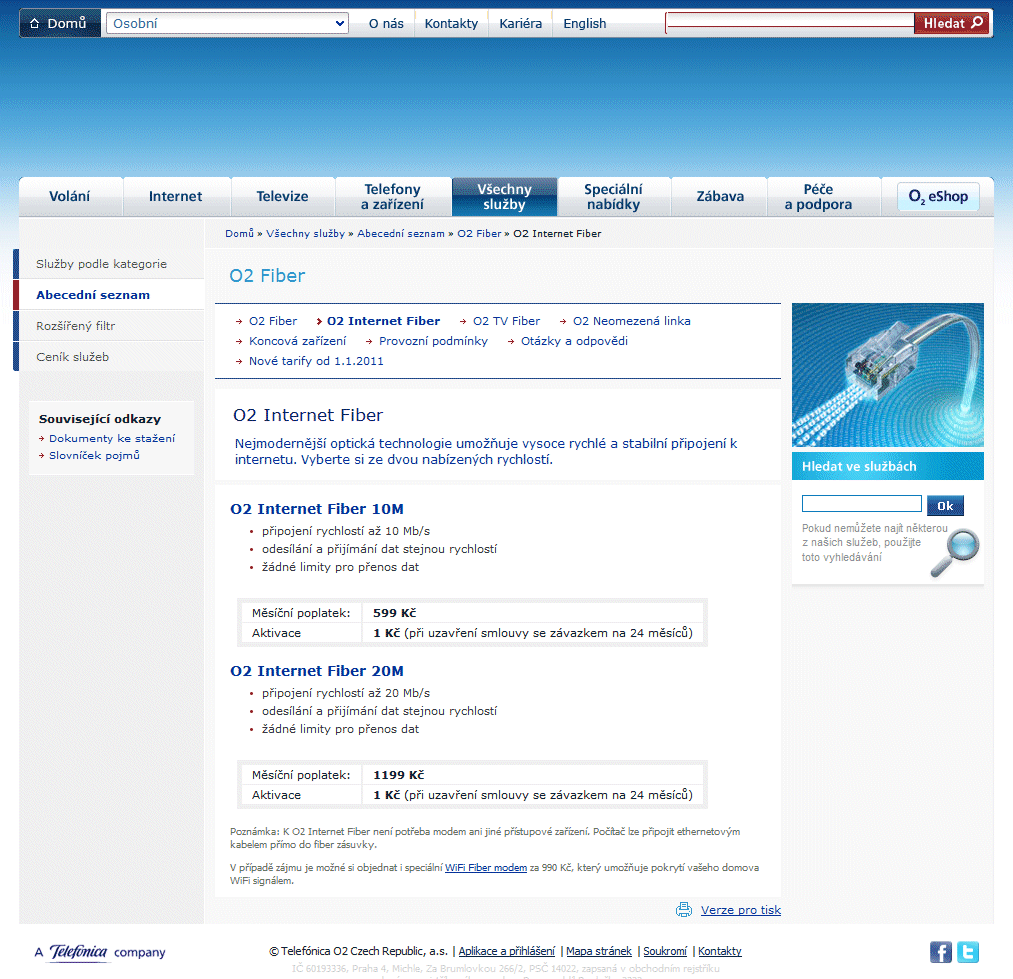Open O2 Fiber submenu link
The image size is (1013, 979).
[273, 321]
